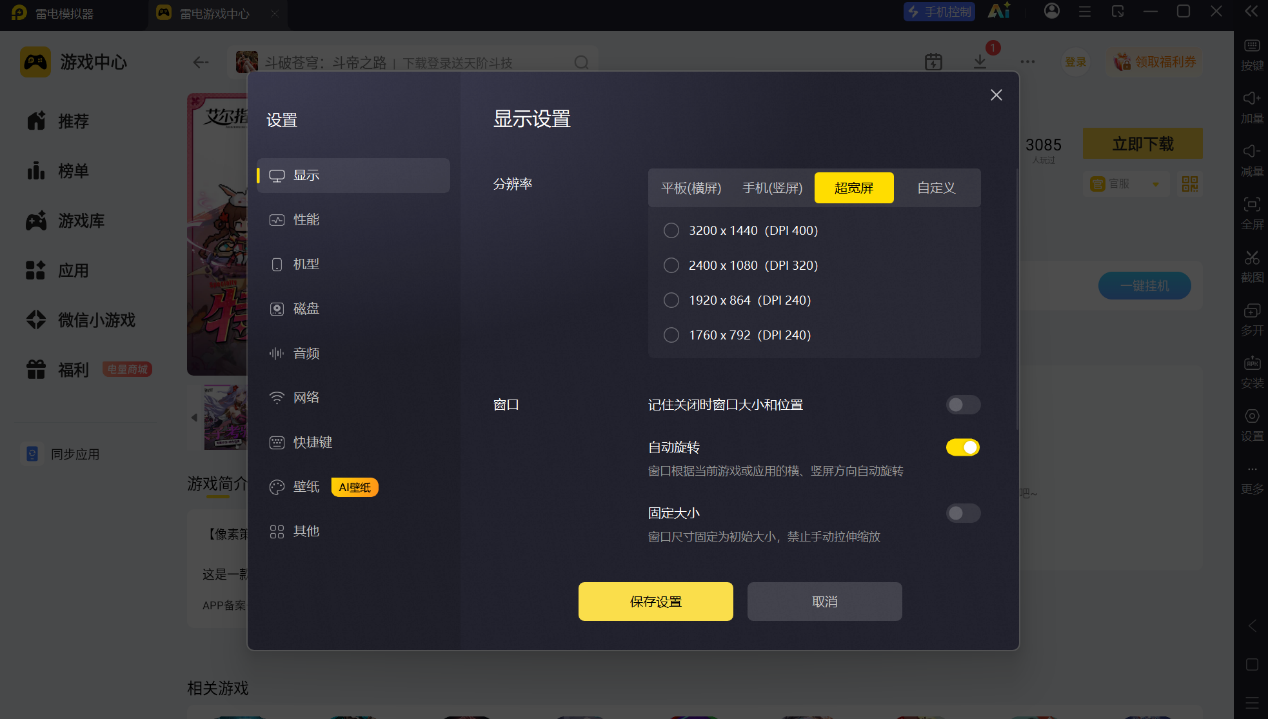Open 按键 keyboard mapping tool
Screen dimensions: 1268x719
(1252, 54)
